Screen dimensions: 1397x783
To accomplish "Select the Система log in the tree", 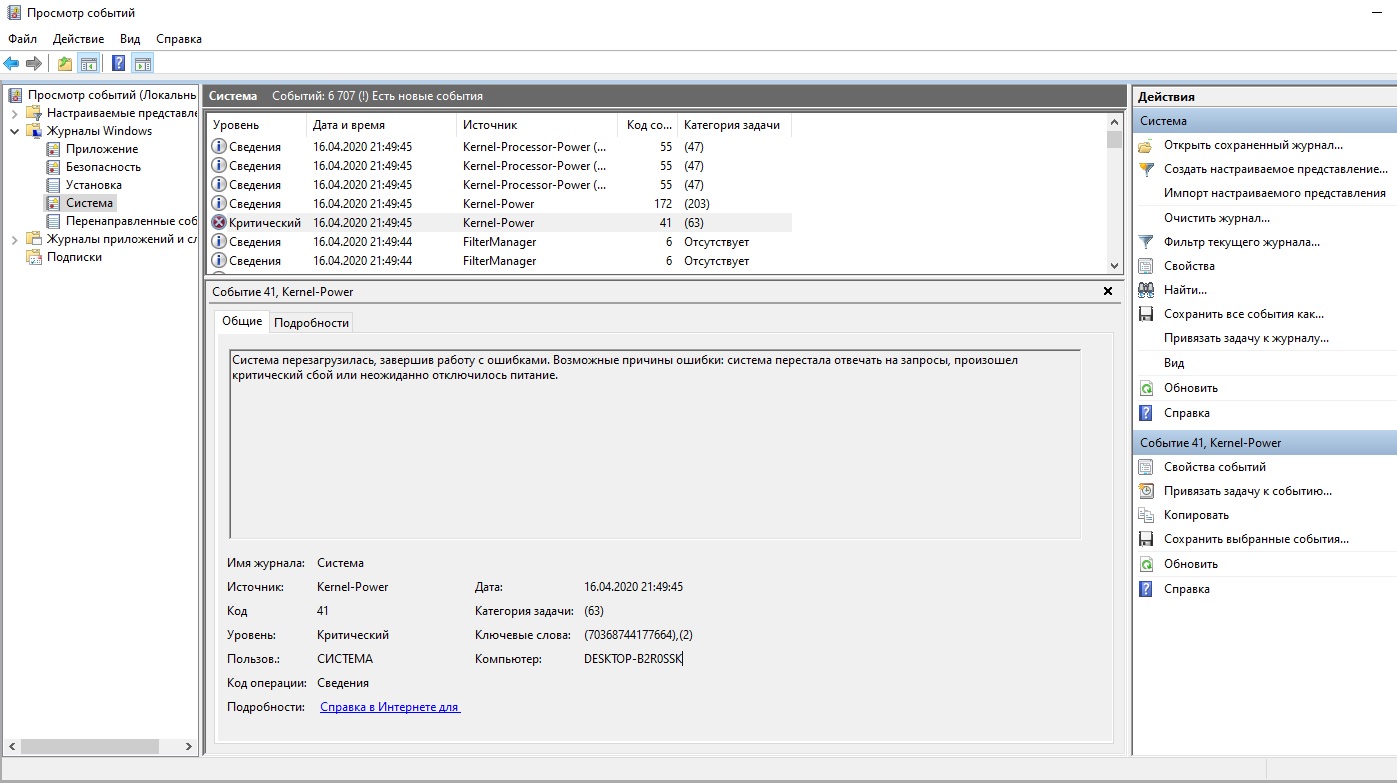I will click(x=89, y=203).
